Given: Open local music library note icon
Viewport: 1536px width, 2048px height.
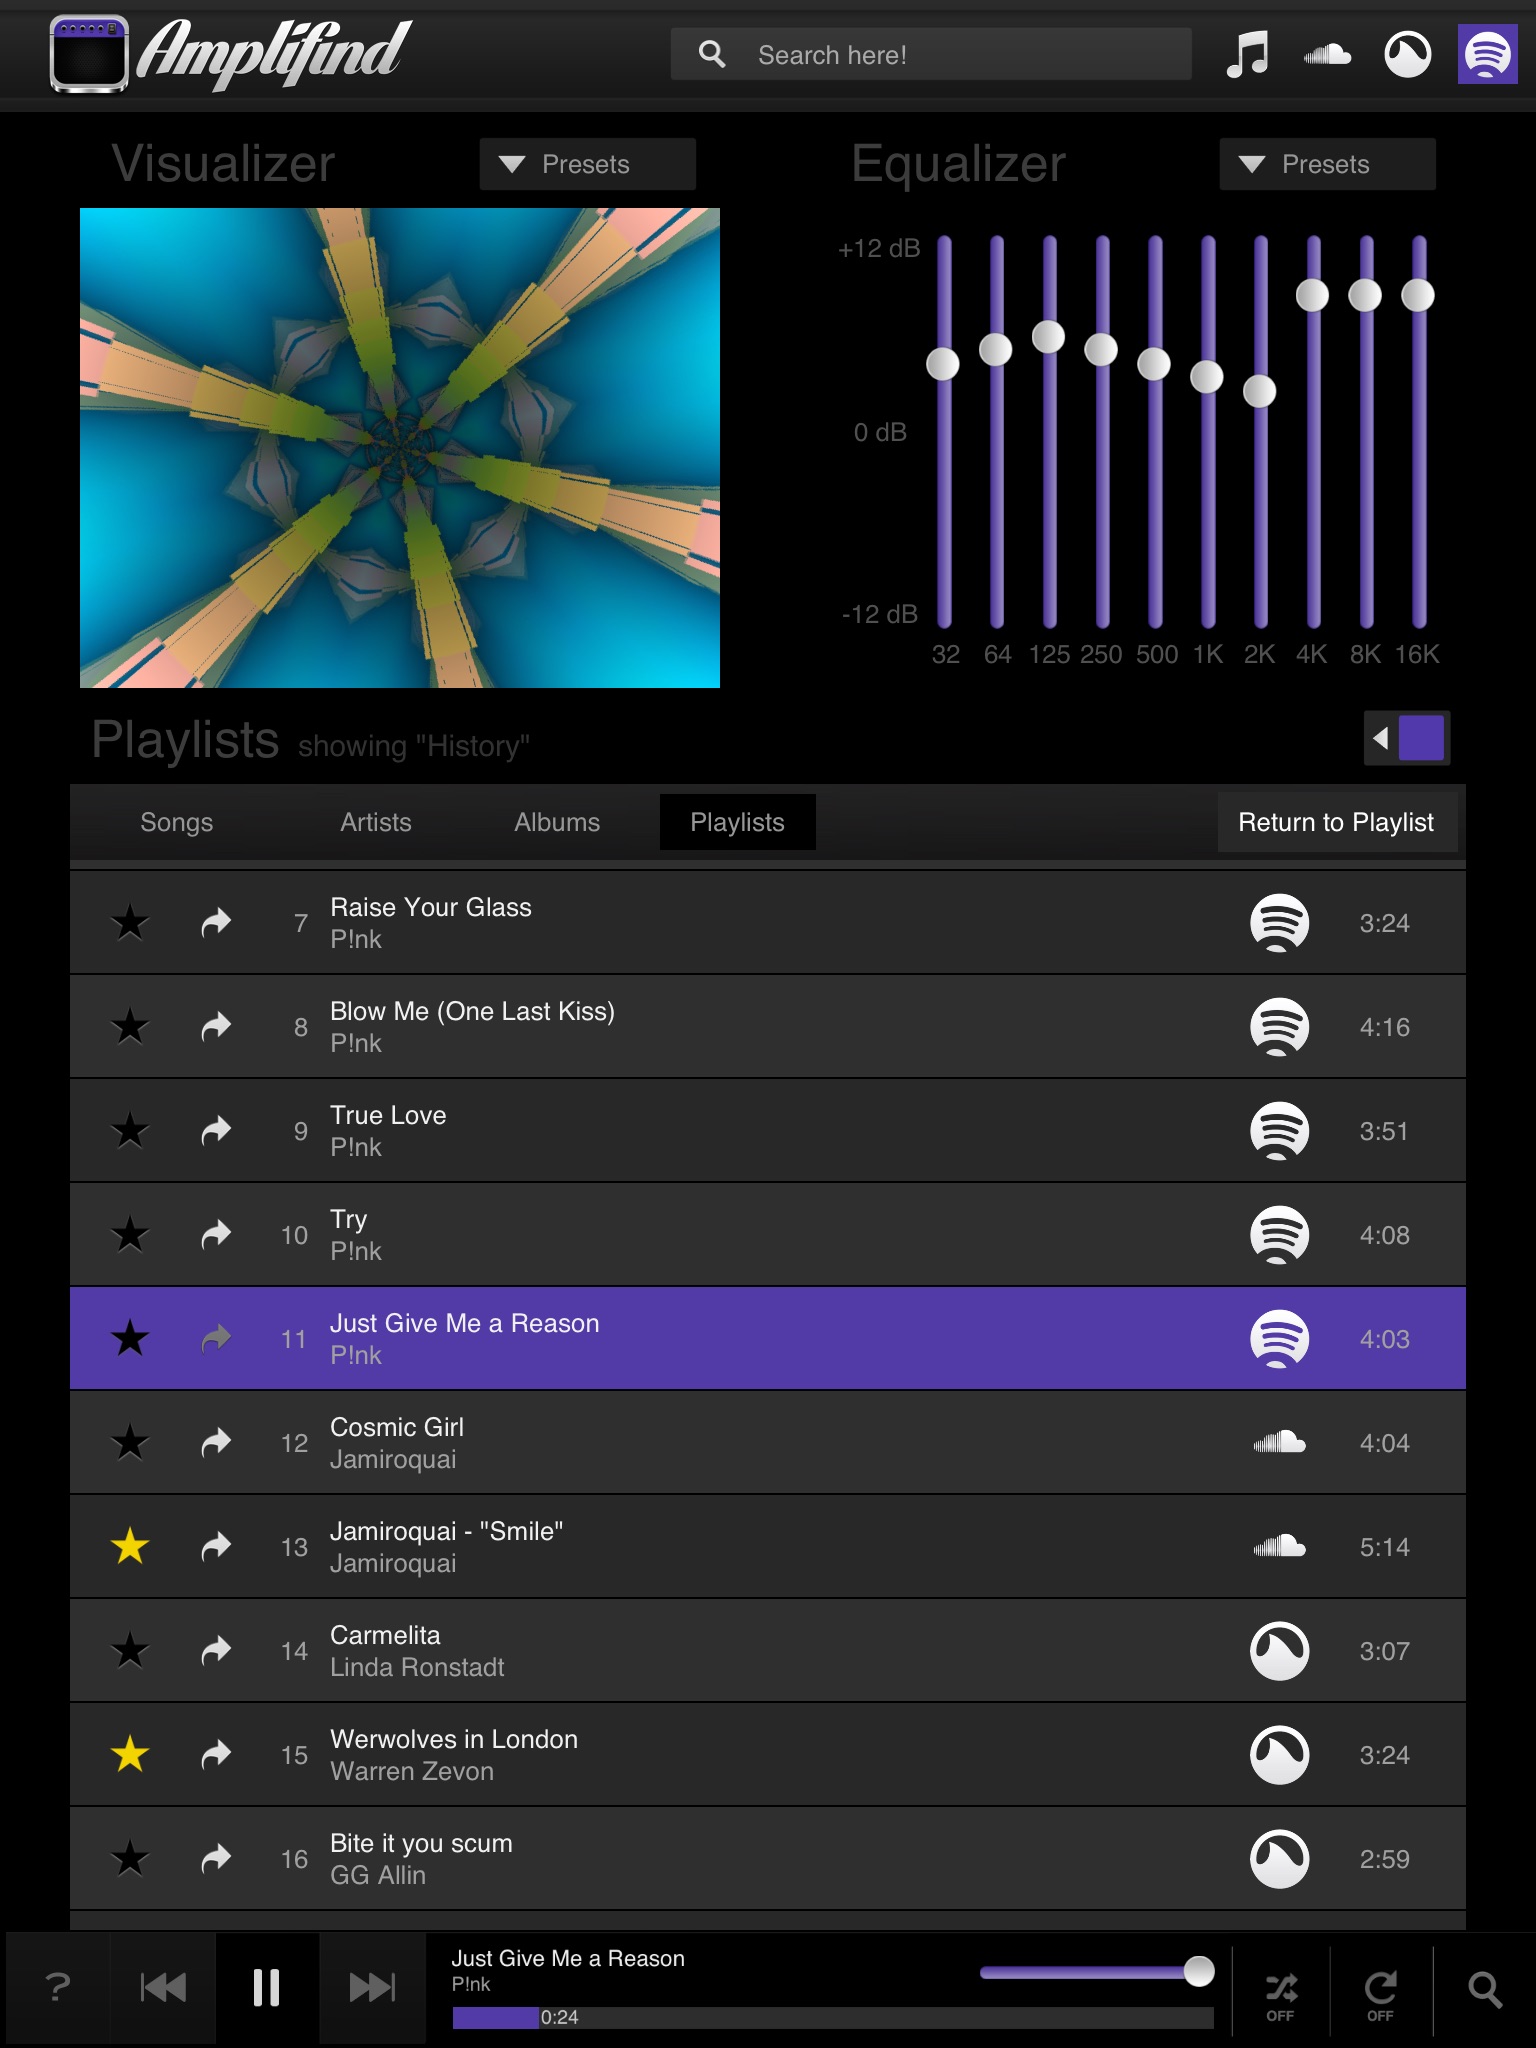Looking at the screenshot, I should click(1247, 55).
